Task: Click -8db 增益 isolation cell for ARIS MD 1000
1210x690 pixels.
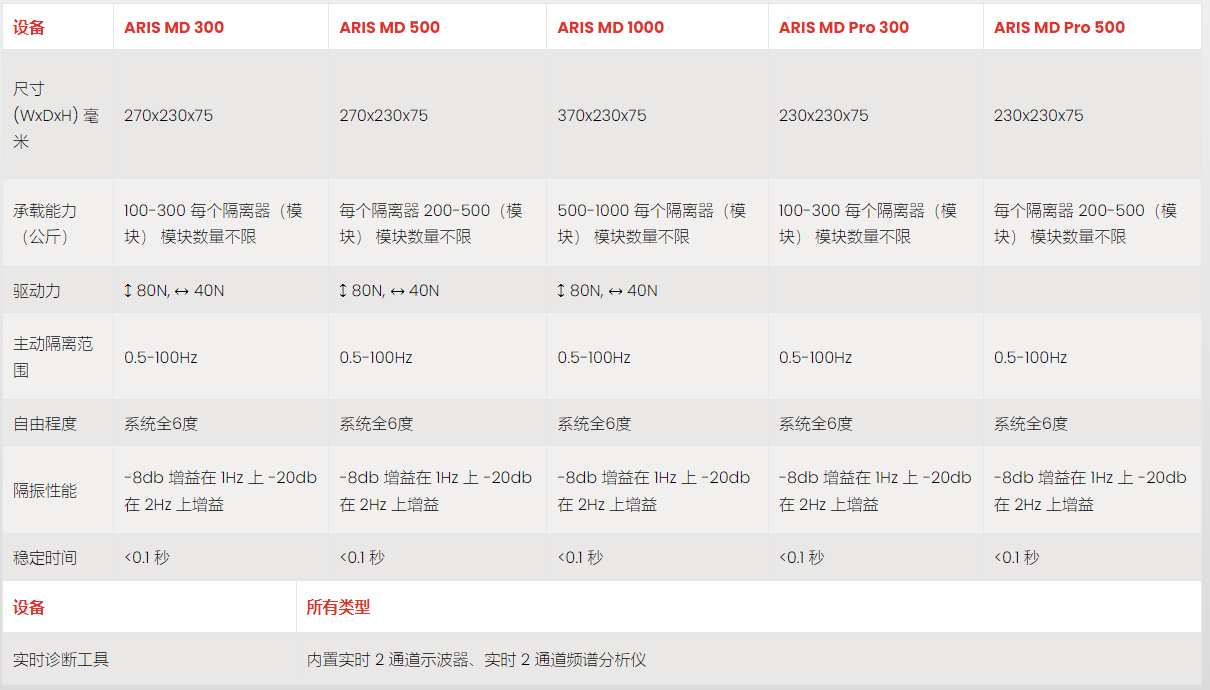Action: pos(654,491)
